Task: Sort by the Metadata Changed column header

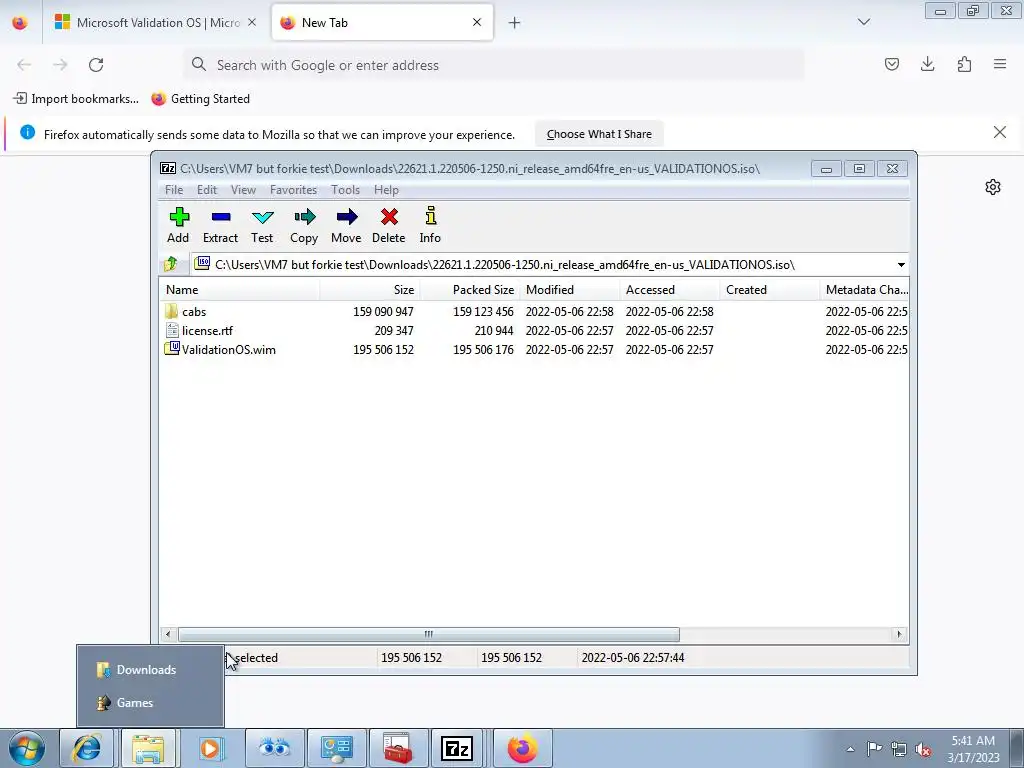Action: click(865, 290)
